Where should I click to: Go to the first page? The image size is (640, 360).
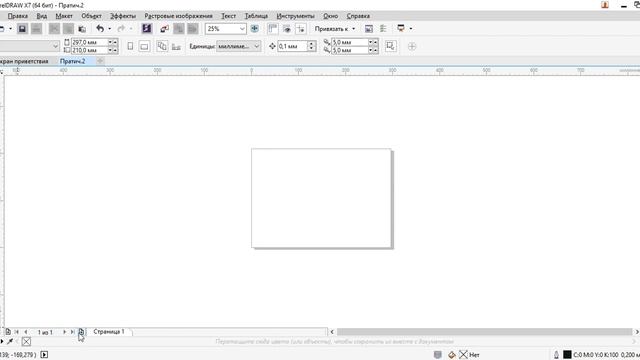(17, 332)
